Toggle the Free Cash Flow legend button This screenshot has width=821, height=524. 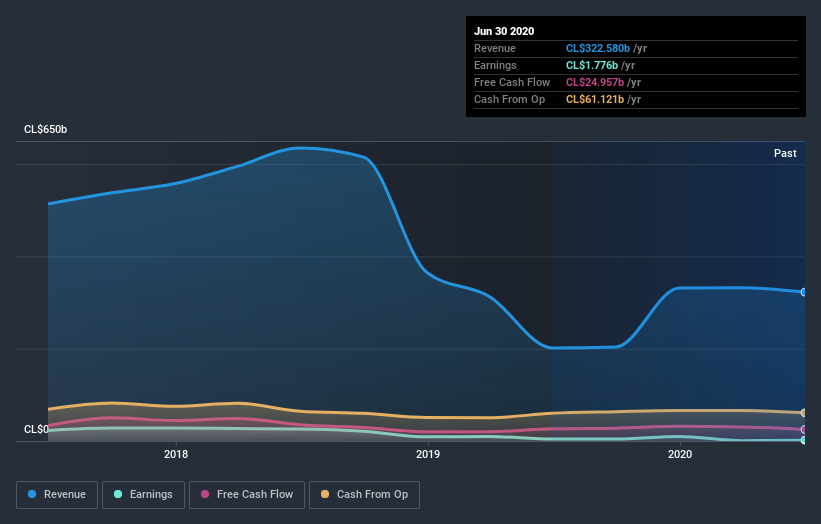pos(247,495)
